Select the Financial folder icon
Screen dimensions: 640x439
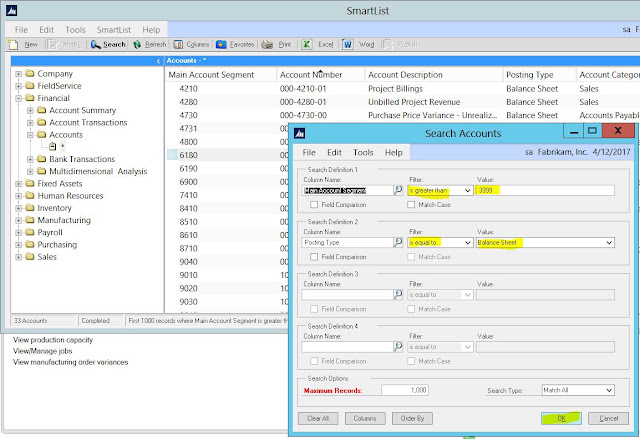pyautogui.click(x=30, y=98)
